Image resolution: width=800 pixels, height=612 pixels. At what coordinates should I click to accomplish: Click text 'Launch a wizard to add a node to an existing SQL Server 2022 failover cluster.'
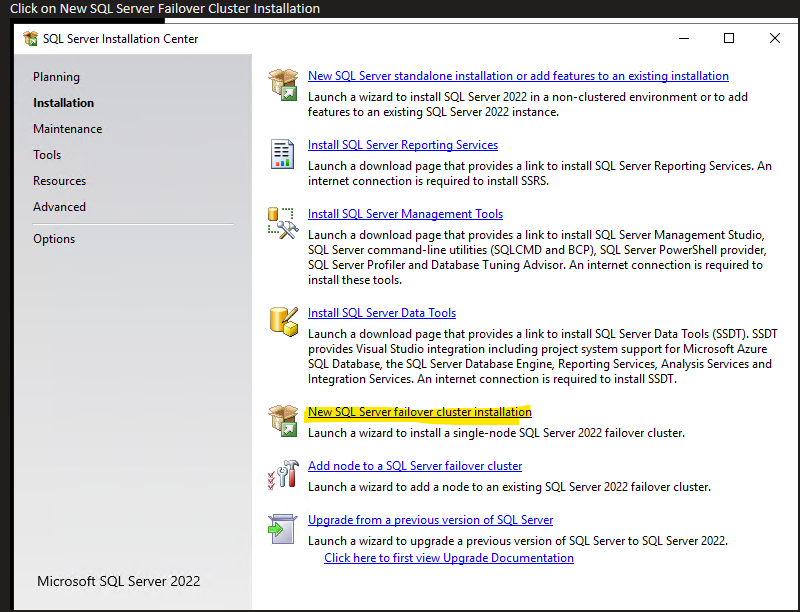click(509, 487)
